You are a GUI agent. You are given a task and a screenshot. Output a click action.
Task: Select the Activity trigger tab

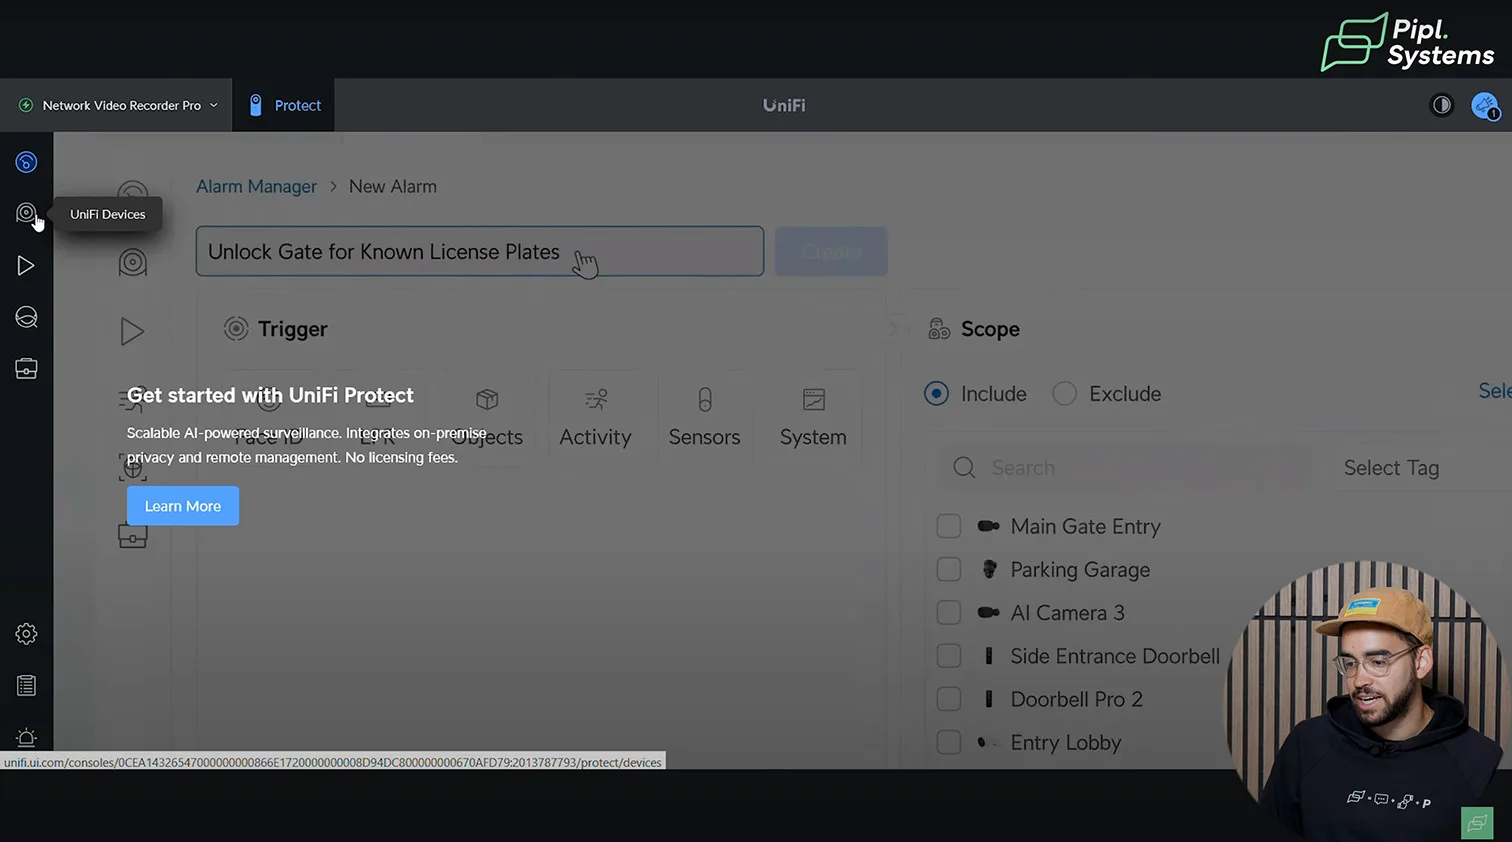595,418
